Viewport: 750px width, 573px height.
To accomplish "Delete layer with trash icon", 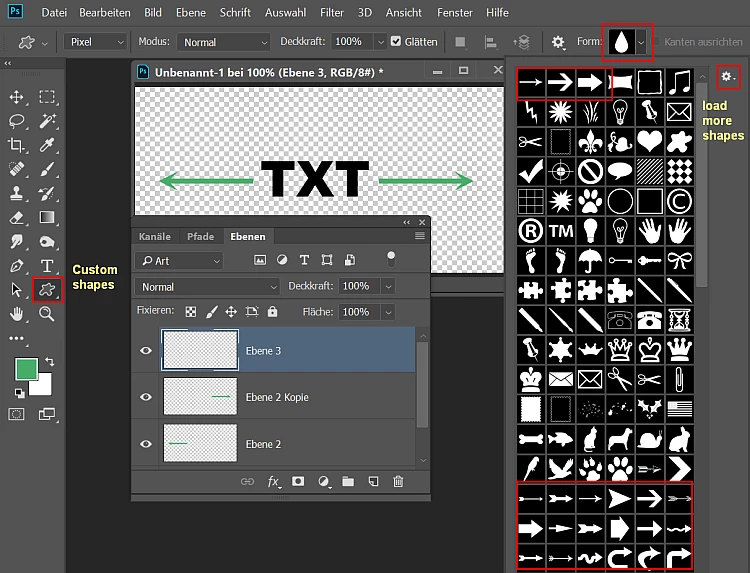I will click(398, 481).
